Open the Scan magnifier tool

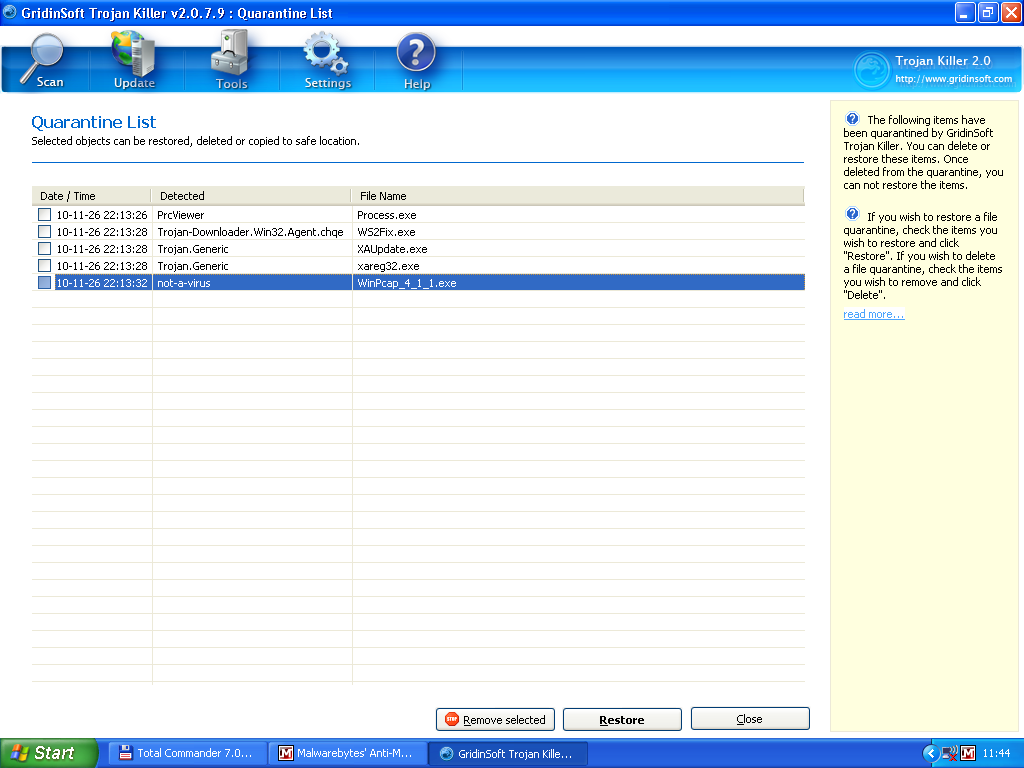point(42,60)
